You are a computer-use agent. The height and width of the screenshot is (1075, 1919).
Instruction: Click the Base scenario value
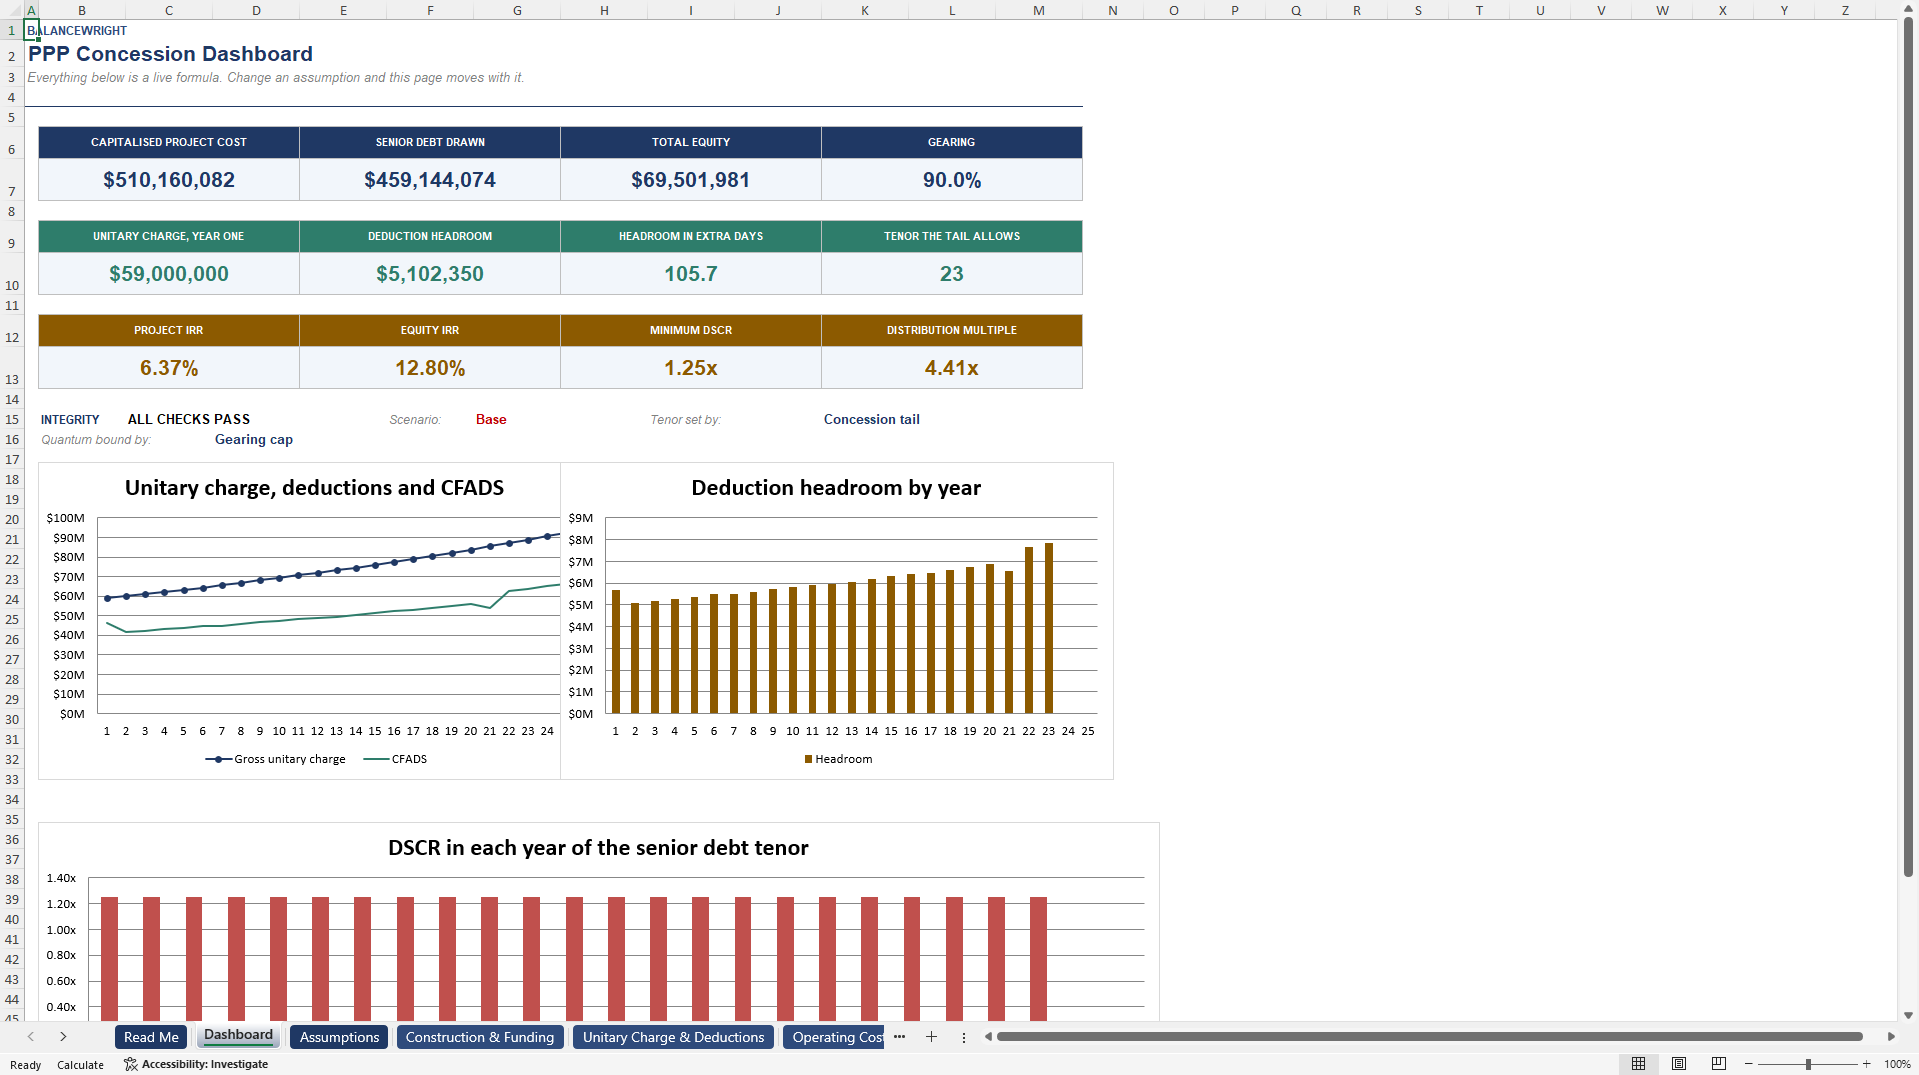pos(491,419)
